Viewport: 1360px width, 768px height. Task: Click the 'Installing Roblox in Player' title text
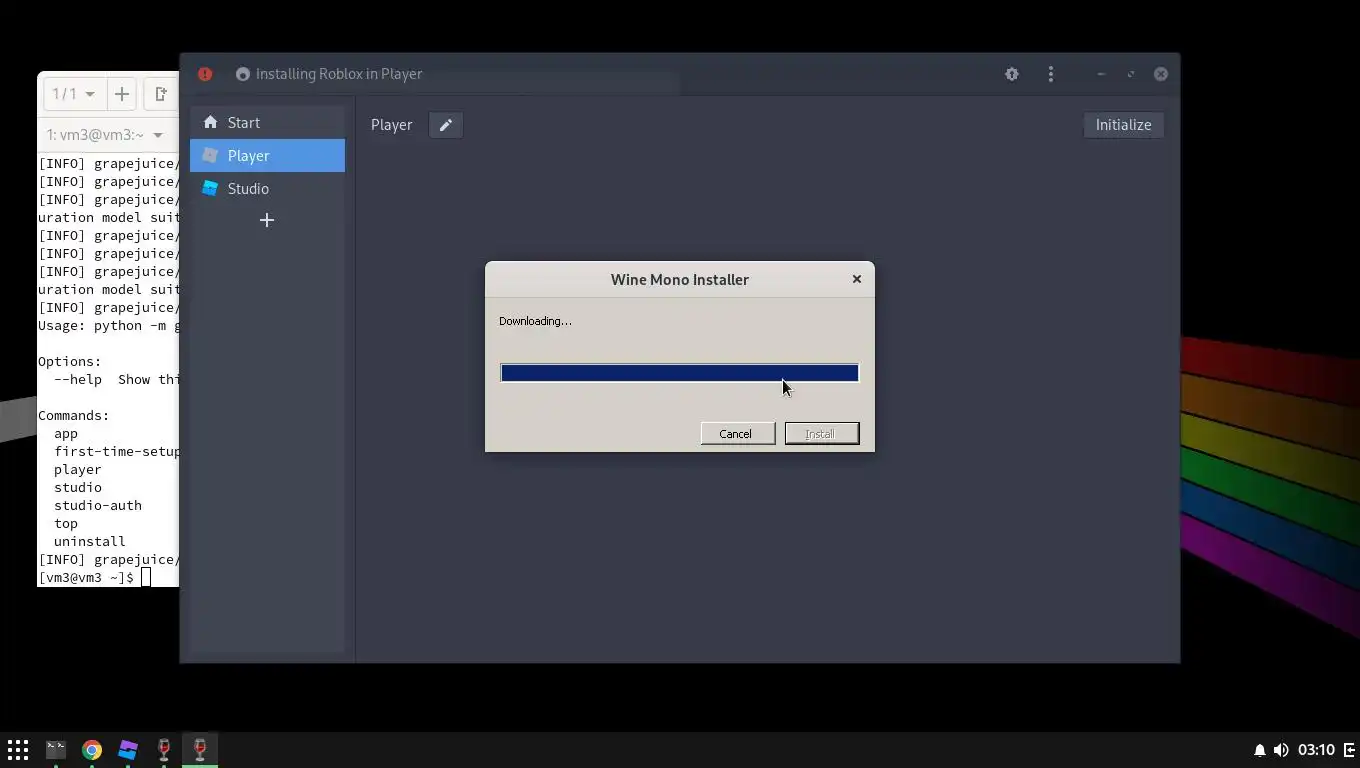[x=339, y=74]
